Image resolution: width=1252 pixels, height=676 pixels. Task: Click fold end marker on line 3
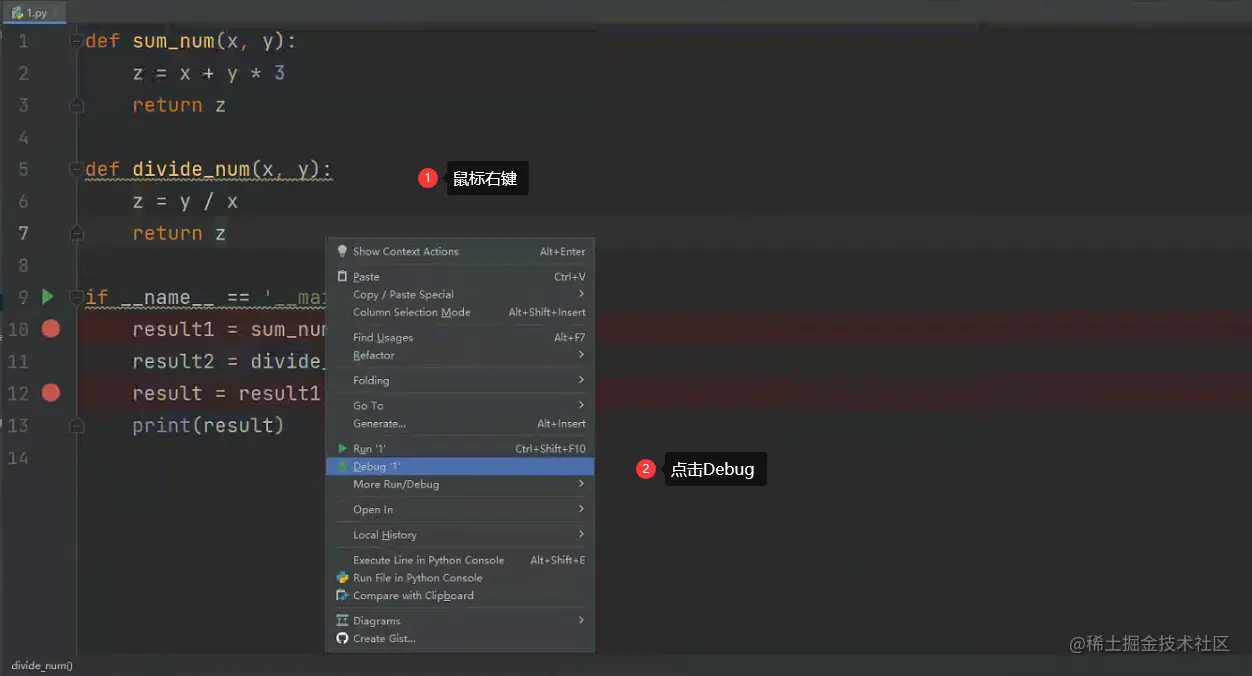click(x=76, y=105)
